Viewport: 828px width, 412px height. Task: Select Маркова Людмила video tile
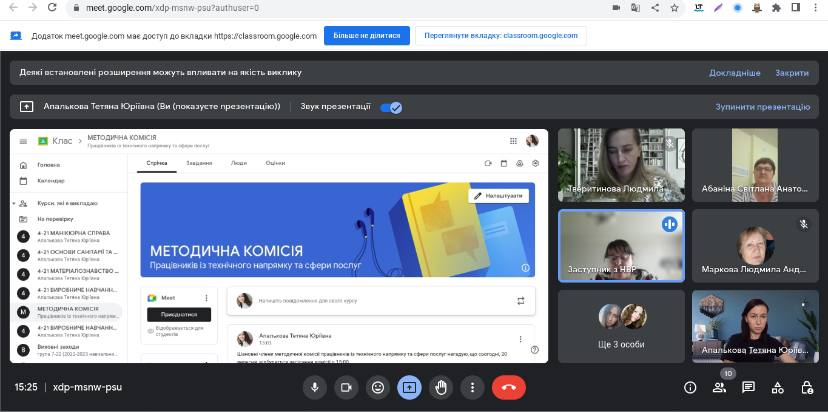point(755,246)
